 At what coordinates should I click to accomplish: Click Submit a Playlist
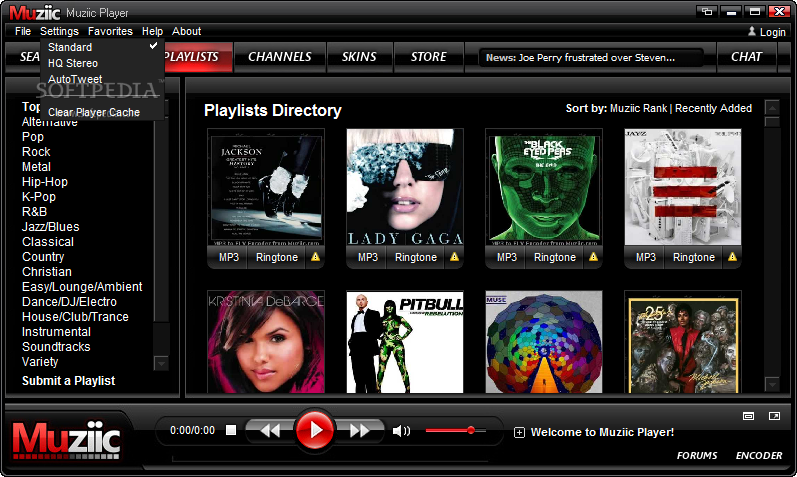[69, 380]
